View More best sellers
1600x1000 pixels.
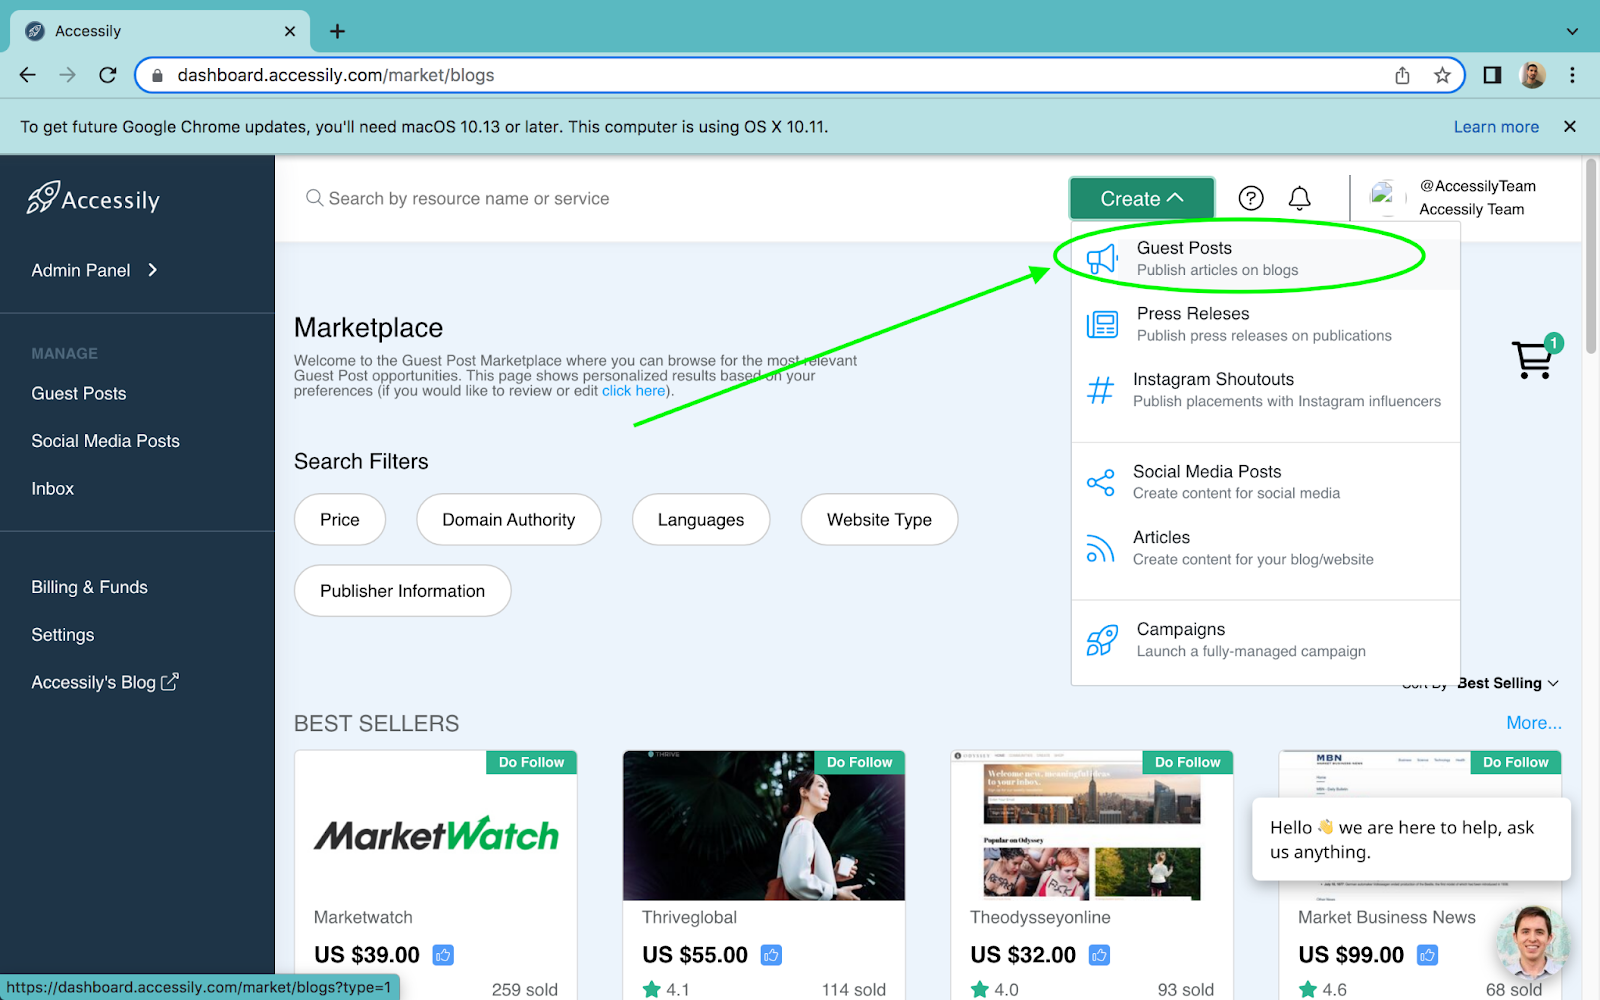1534,723
